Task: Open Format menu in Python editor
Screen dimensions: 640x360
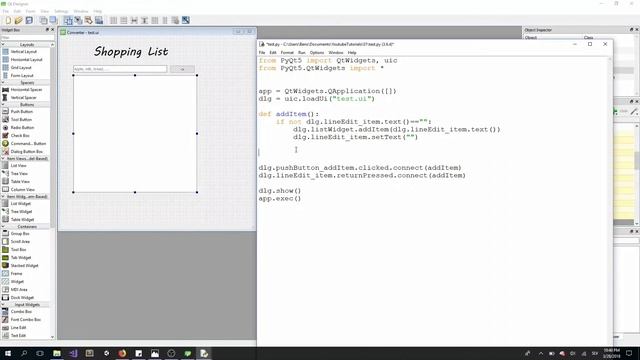Action: point(287,53)
